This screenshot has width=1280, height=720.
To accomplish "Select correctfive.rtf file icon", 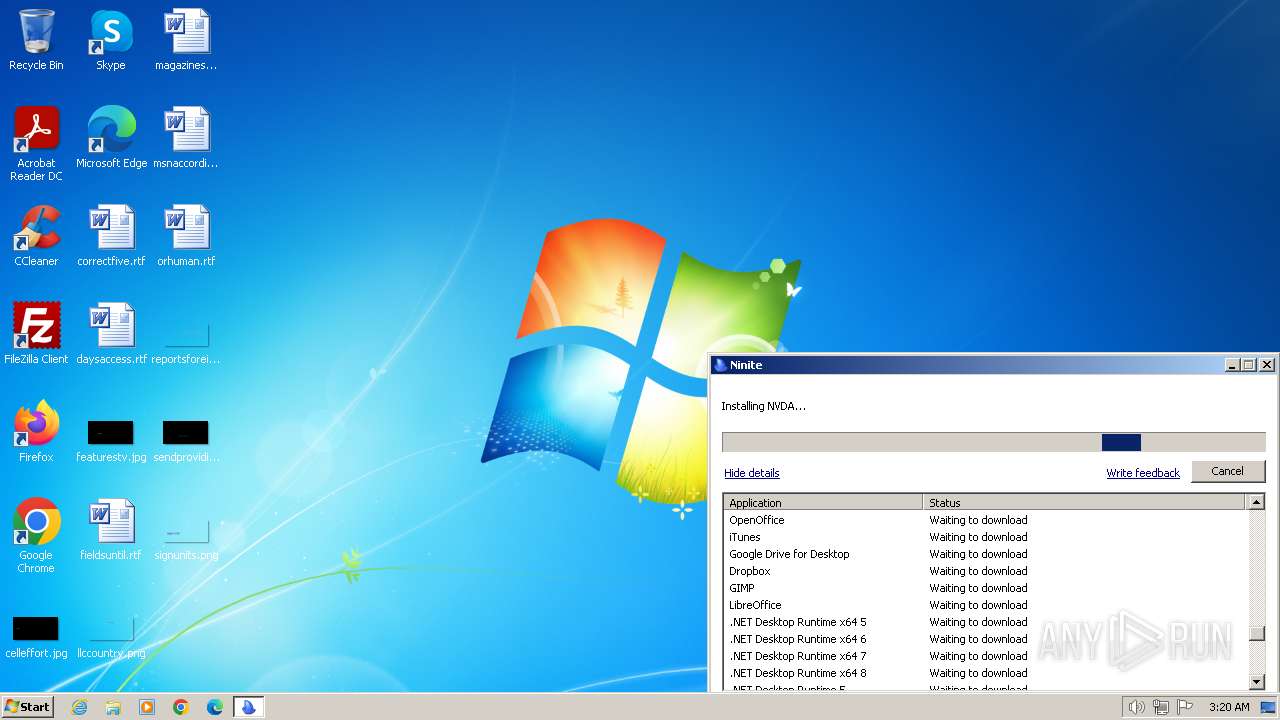I will pos(111,235).
